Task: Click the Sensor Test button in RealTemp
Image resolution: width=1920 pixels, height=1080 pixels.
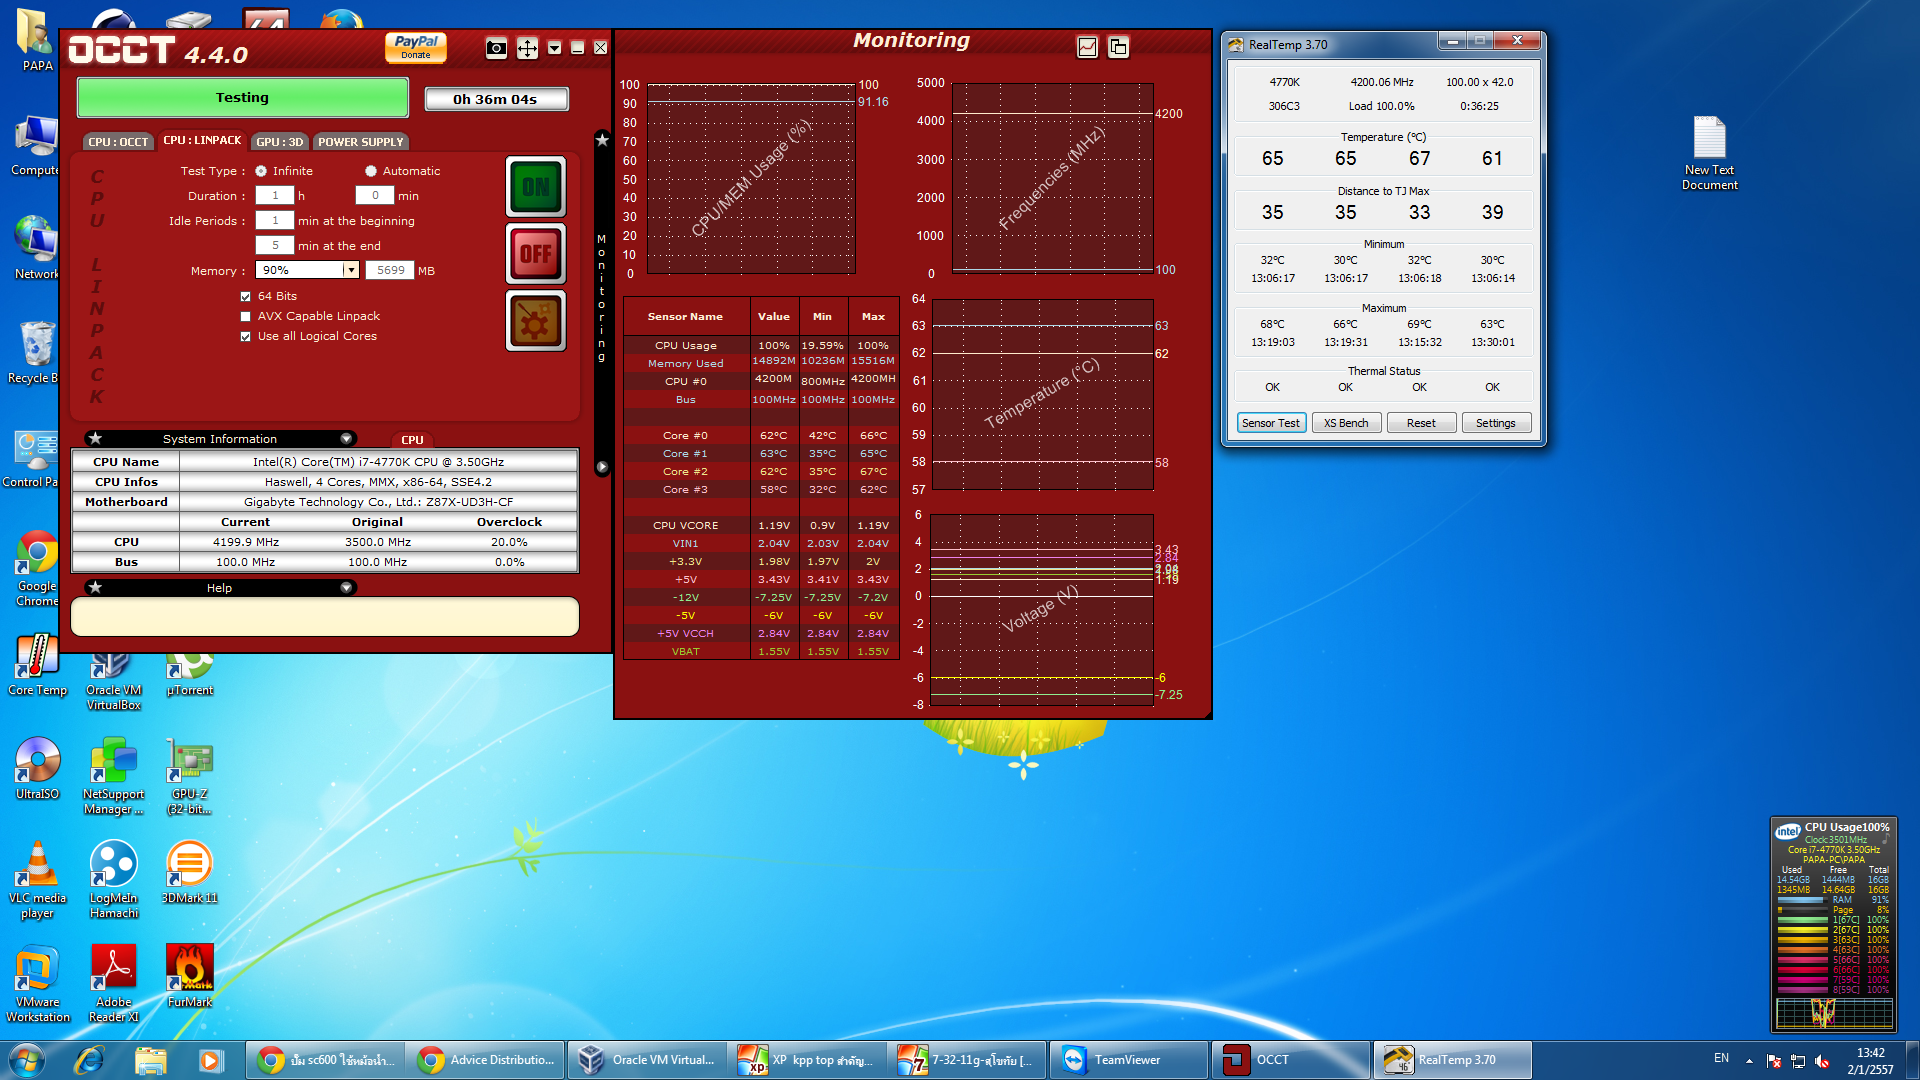Action: click(x=1270, y=423)
